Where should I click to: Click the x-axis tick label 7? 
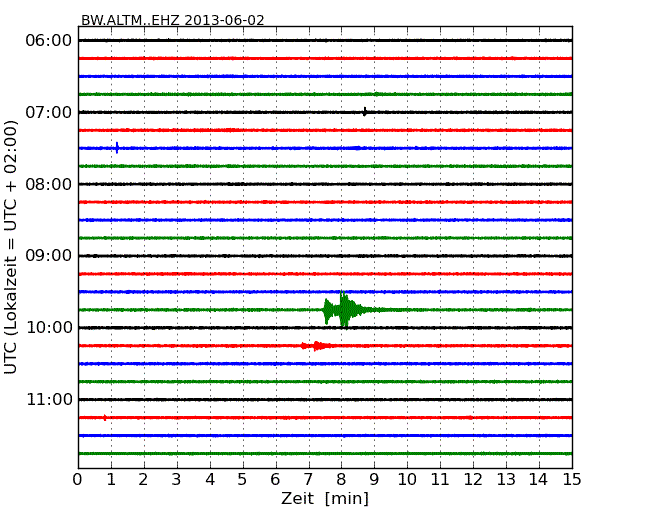(308, 480)
